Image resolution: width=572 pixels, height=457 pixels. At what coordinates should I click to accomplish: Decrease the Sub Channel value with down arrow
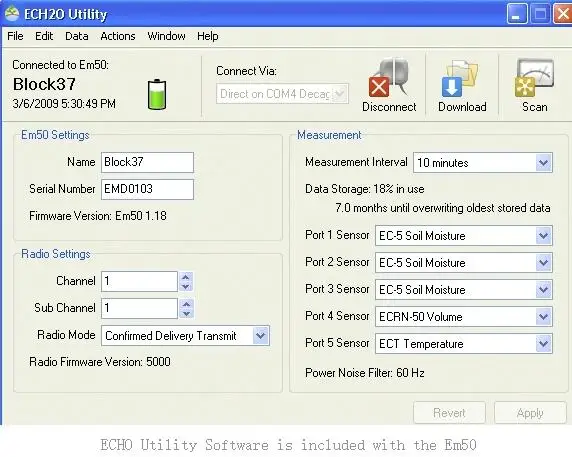click(x=186, y=313)
